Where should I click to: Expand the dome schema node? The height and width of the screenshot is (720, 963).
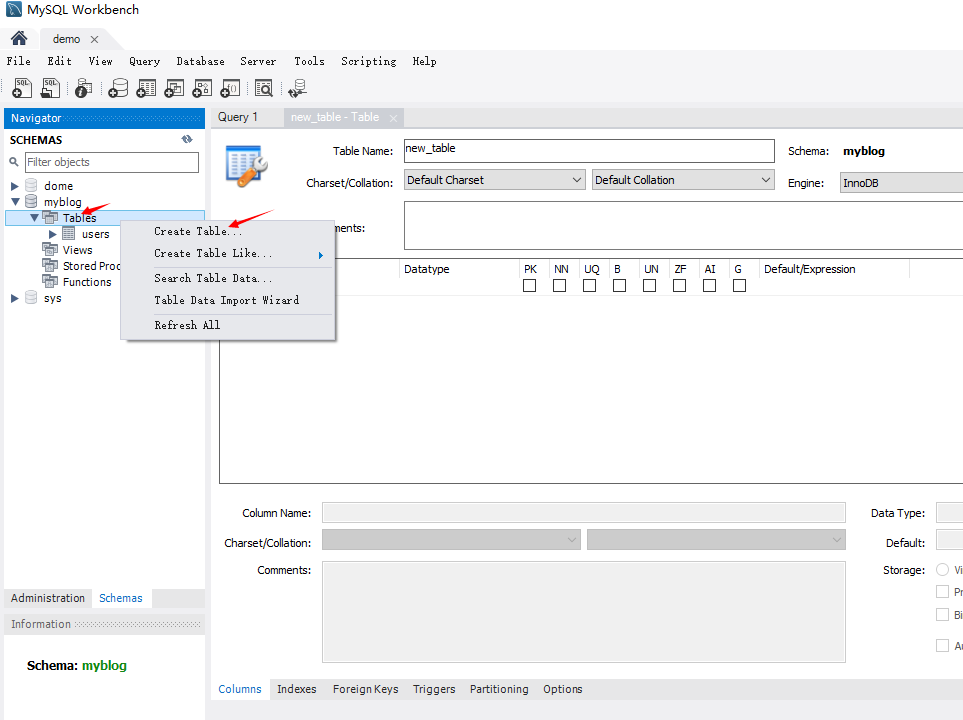click(x=15, y=186)
